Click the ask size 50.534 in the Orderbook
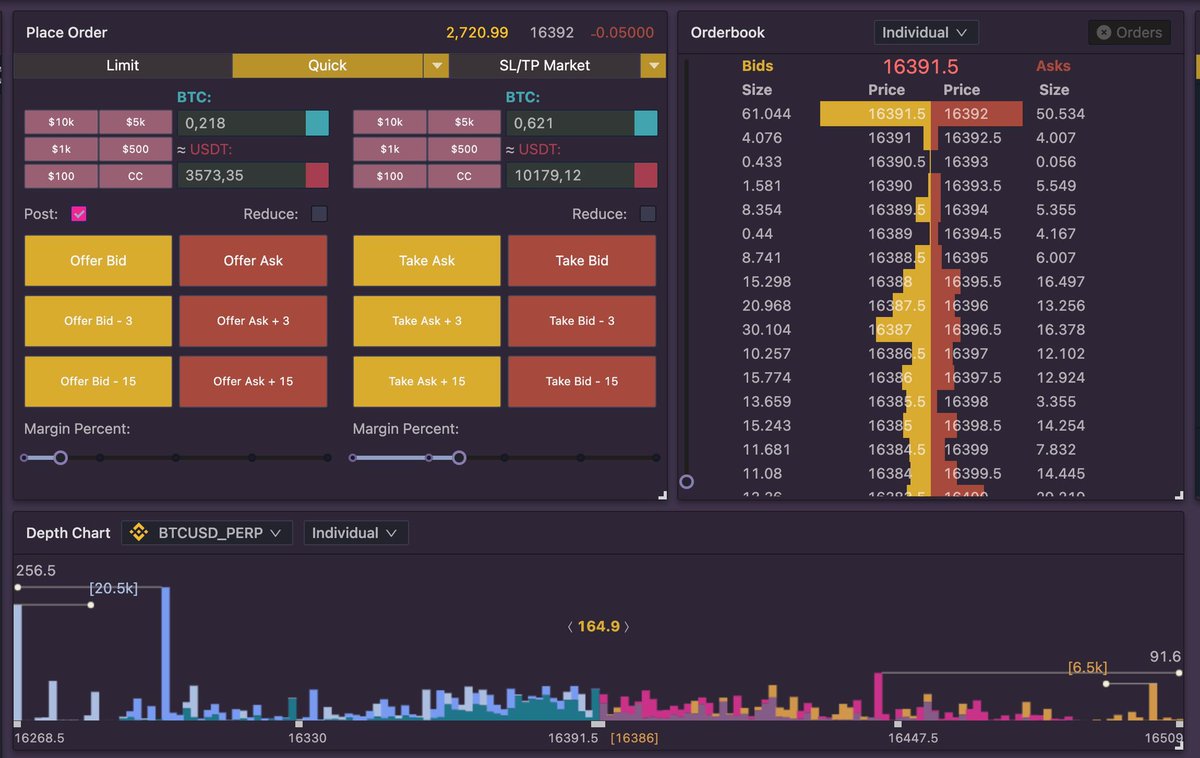This screenshot has height=758, width=1200. (x=1061, y=114)
